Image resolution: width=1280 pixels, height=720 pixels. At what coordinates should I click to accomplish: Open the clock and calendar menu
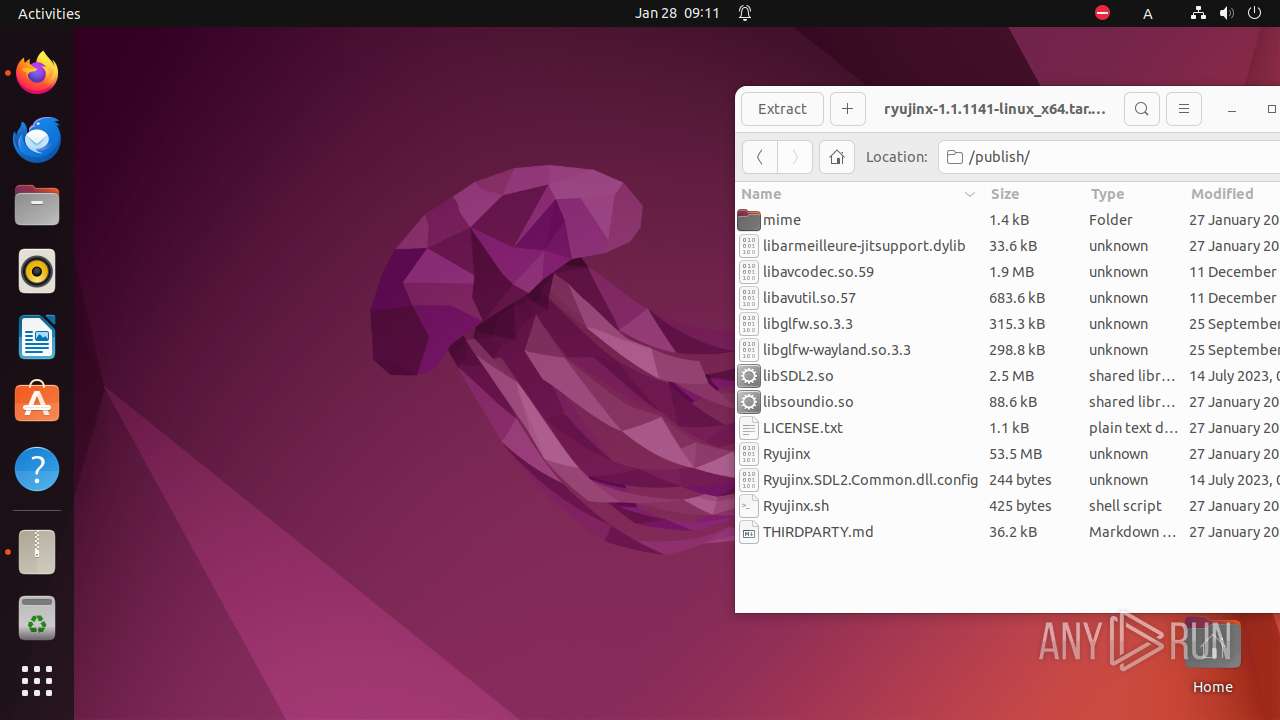click(x=677, y=13)
